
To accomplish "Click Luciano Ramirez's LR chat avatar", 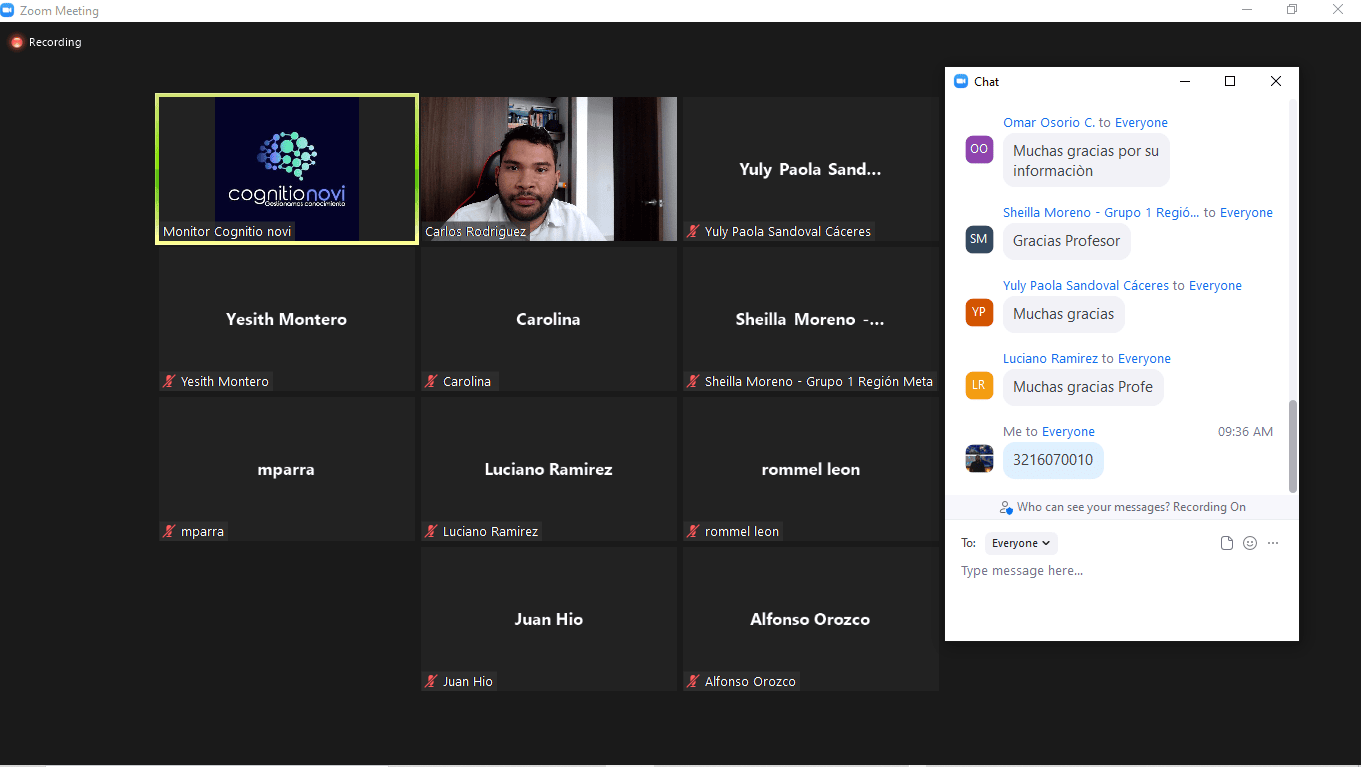I will click(979, 385).
